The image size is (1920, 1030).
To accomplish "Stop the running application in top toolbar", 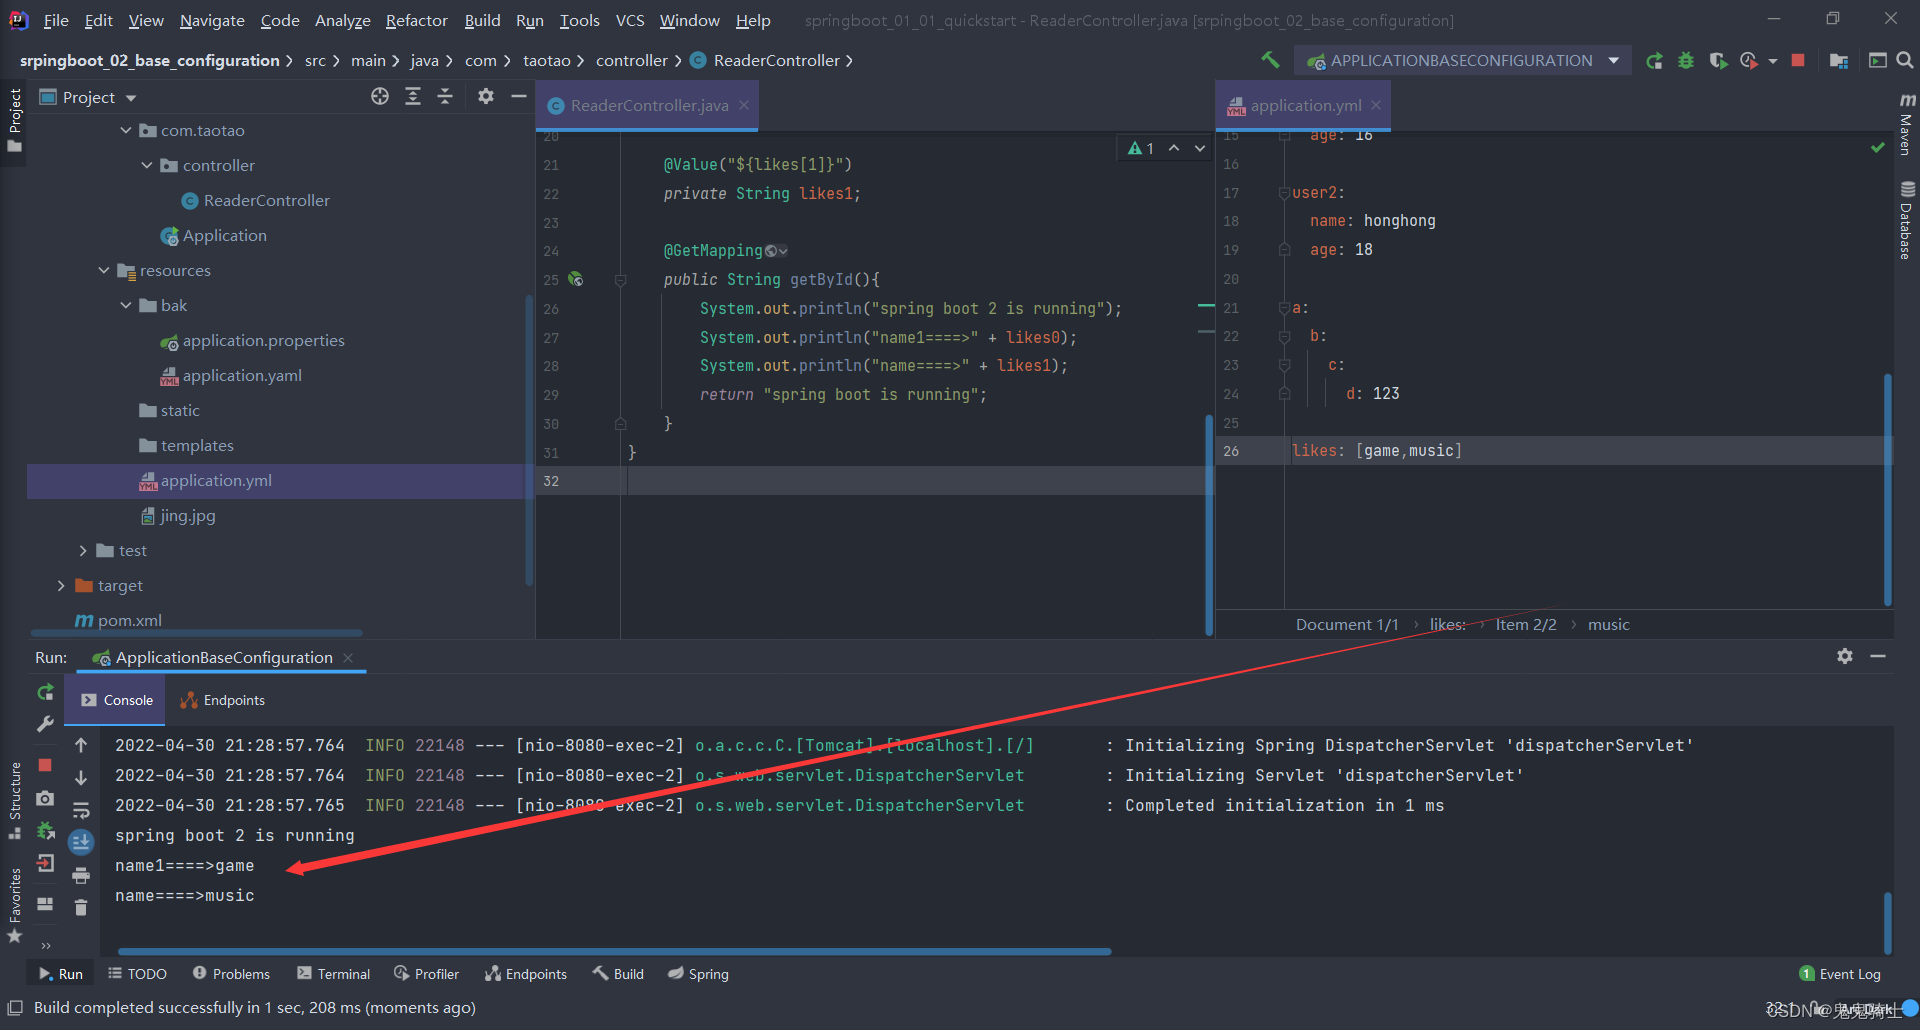I will [x=1798, y=60].
